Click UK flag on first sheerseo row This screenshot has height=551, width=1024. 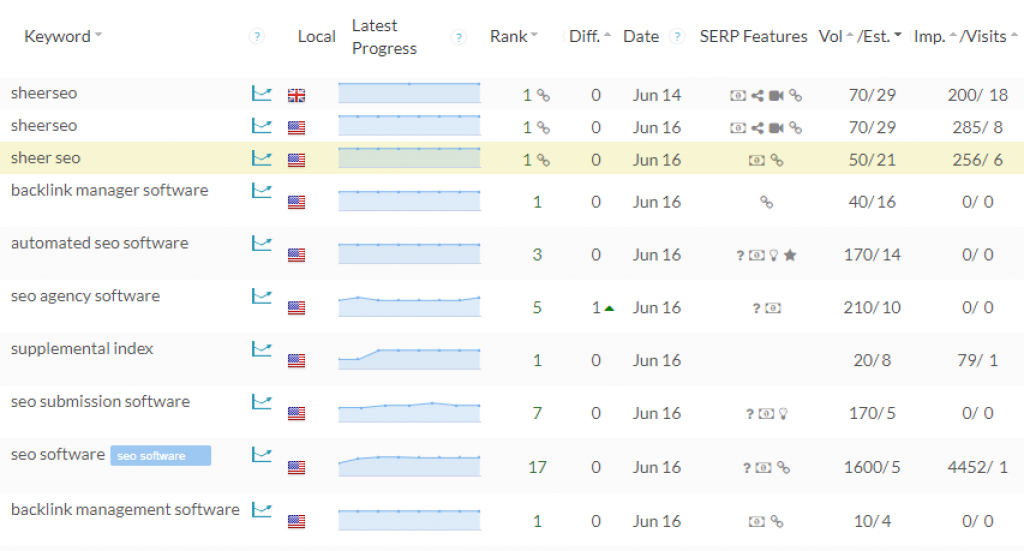296,95
